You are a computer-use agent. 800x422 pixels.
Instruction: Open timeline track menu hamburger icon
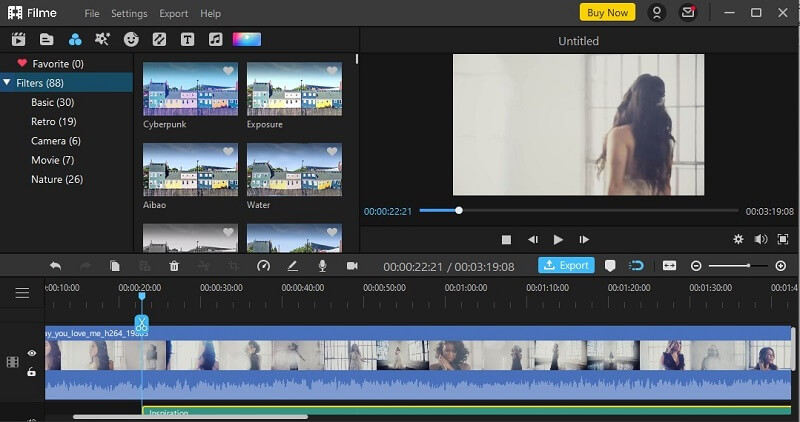(x=22, y=293)
